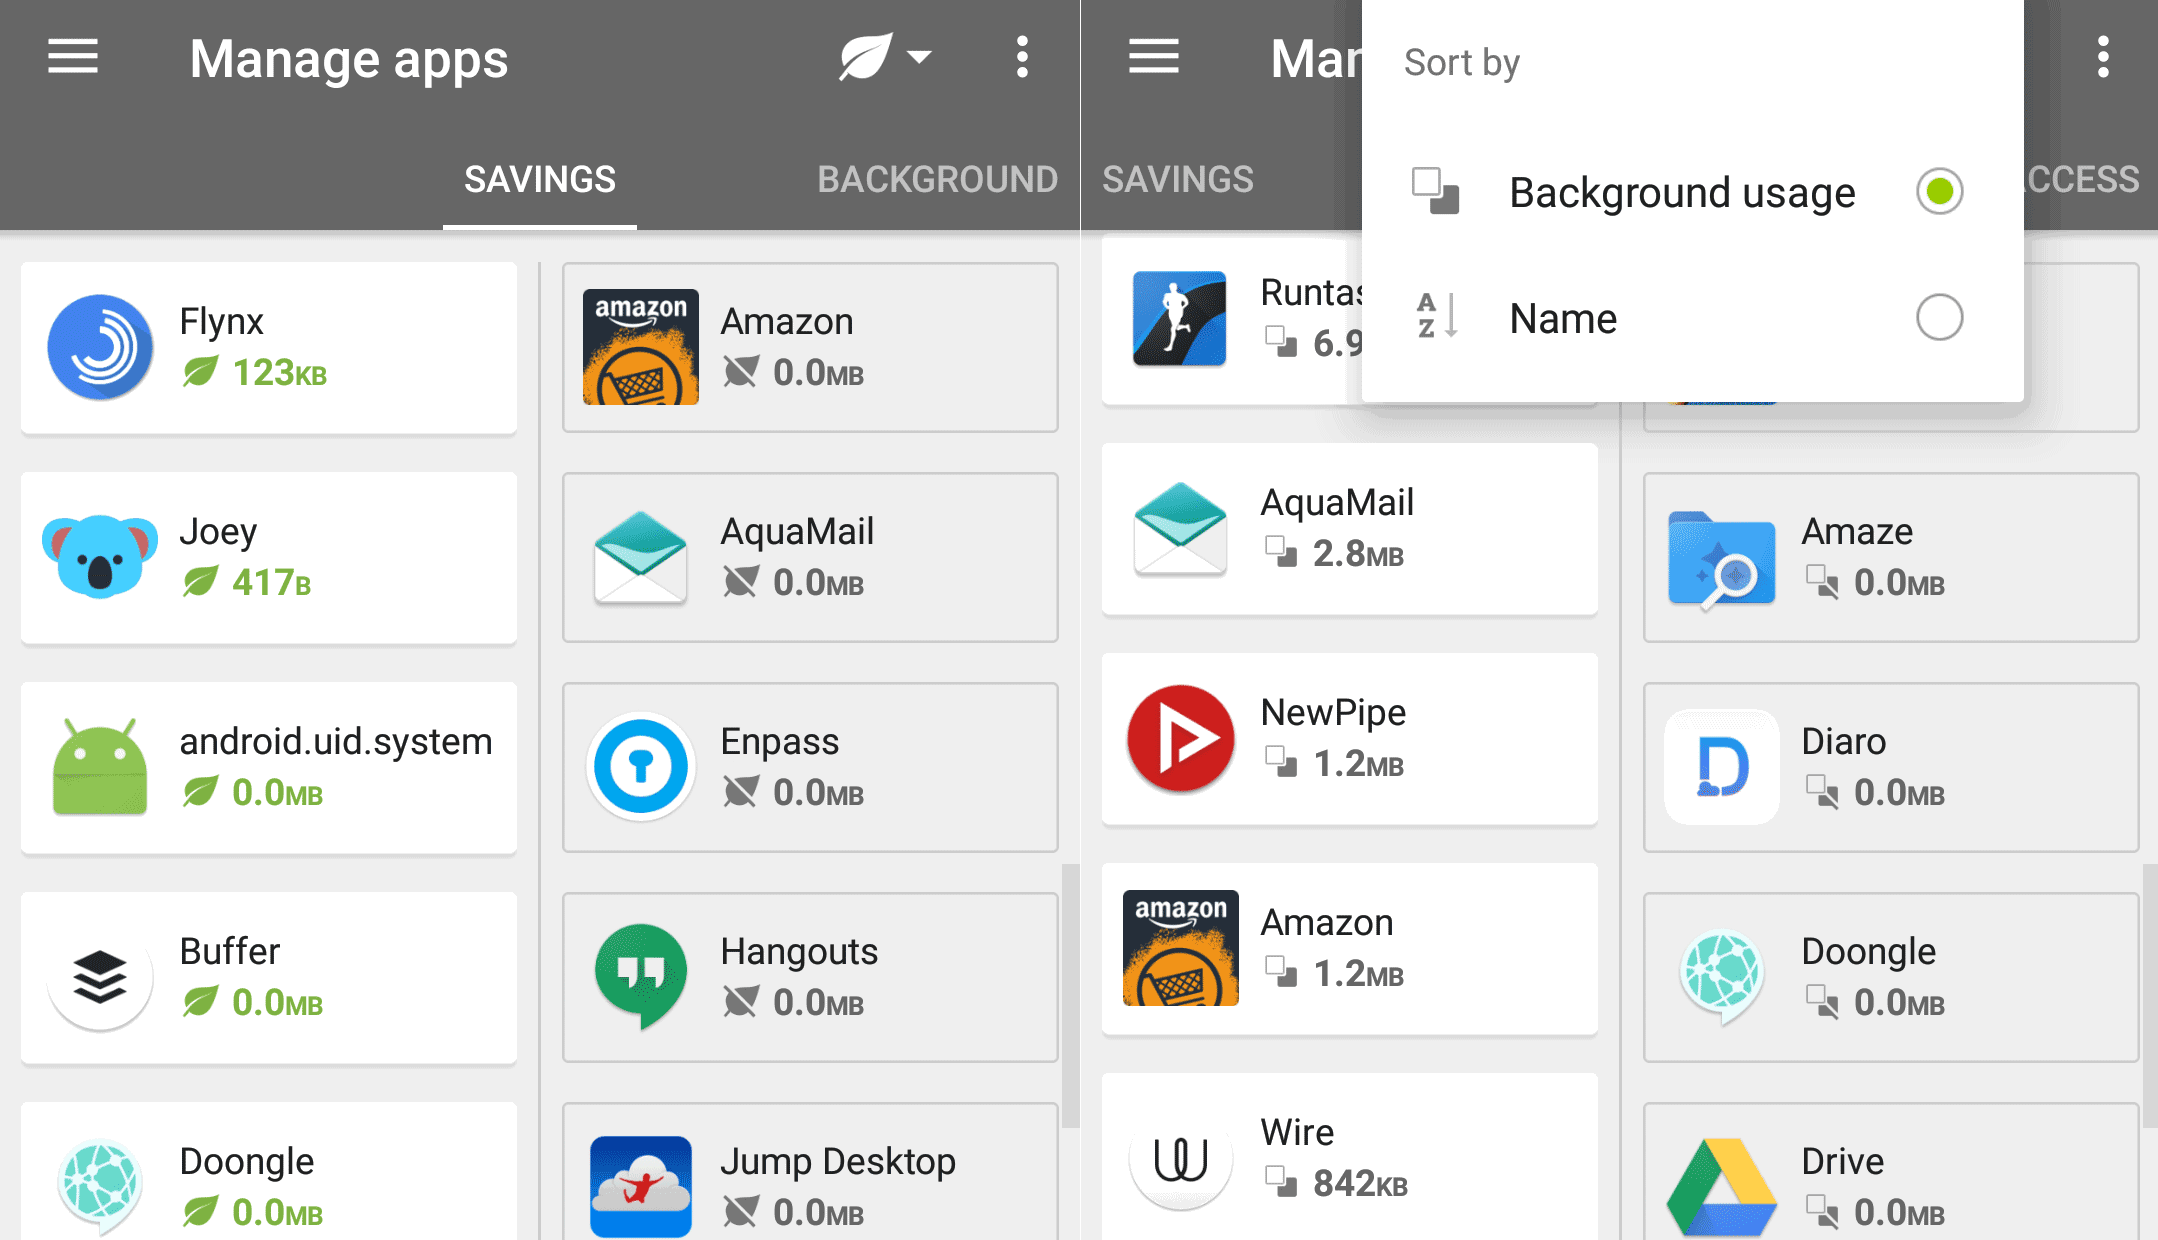Switch to BACKGROUND tab in left screen

tap(937, 180)
